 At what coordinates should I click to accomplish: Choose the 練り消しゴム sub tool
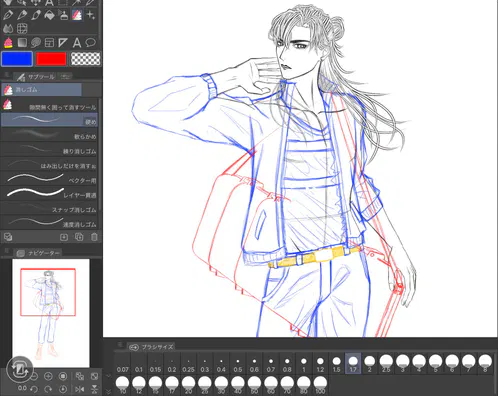pos(49,149)
